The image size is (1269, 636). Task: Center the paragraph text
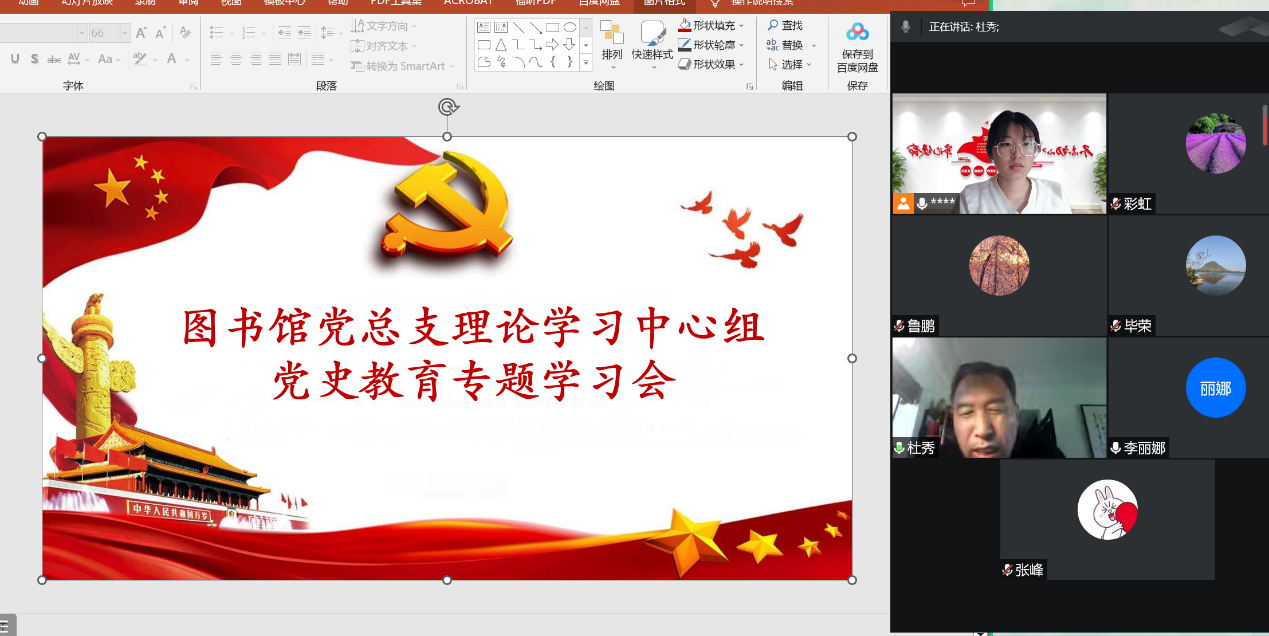(x=236, y=60)
